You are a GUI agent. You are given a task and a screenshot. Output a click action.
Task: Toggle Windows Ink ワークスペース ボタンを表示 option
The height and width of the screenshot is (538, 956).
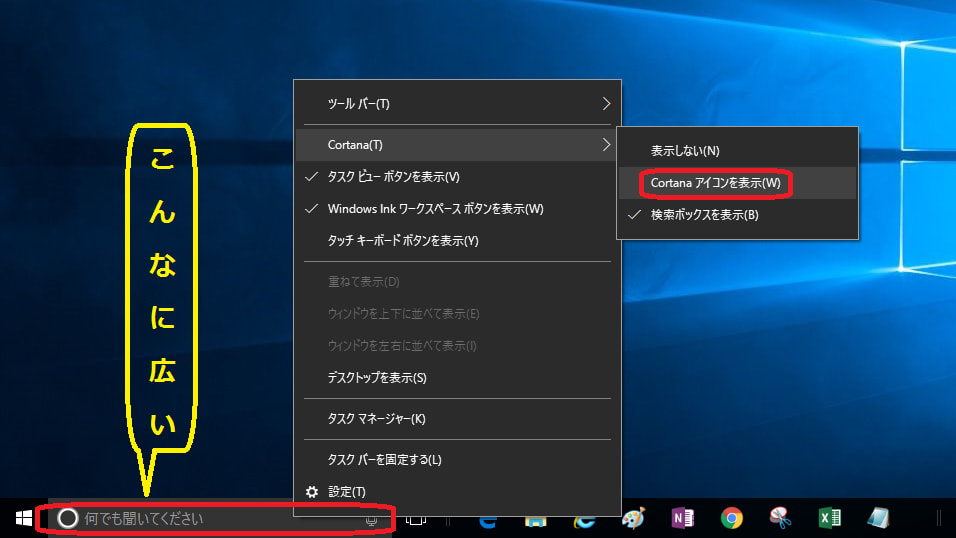tap(435, 209)
